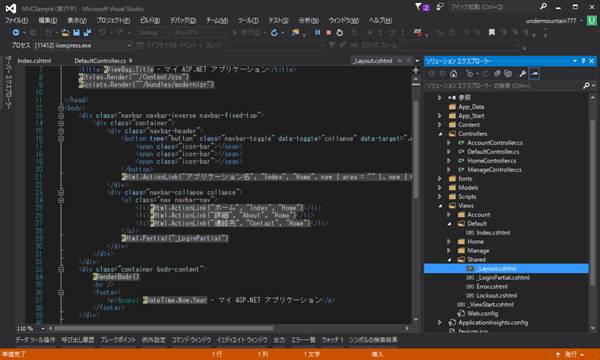
Task: Click the Solution Explorer search magnifier icon
Action: click(586, 86)
